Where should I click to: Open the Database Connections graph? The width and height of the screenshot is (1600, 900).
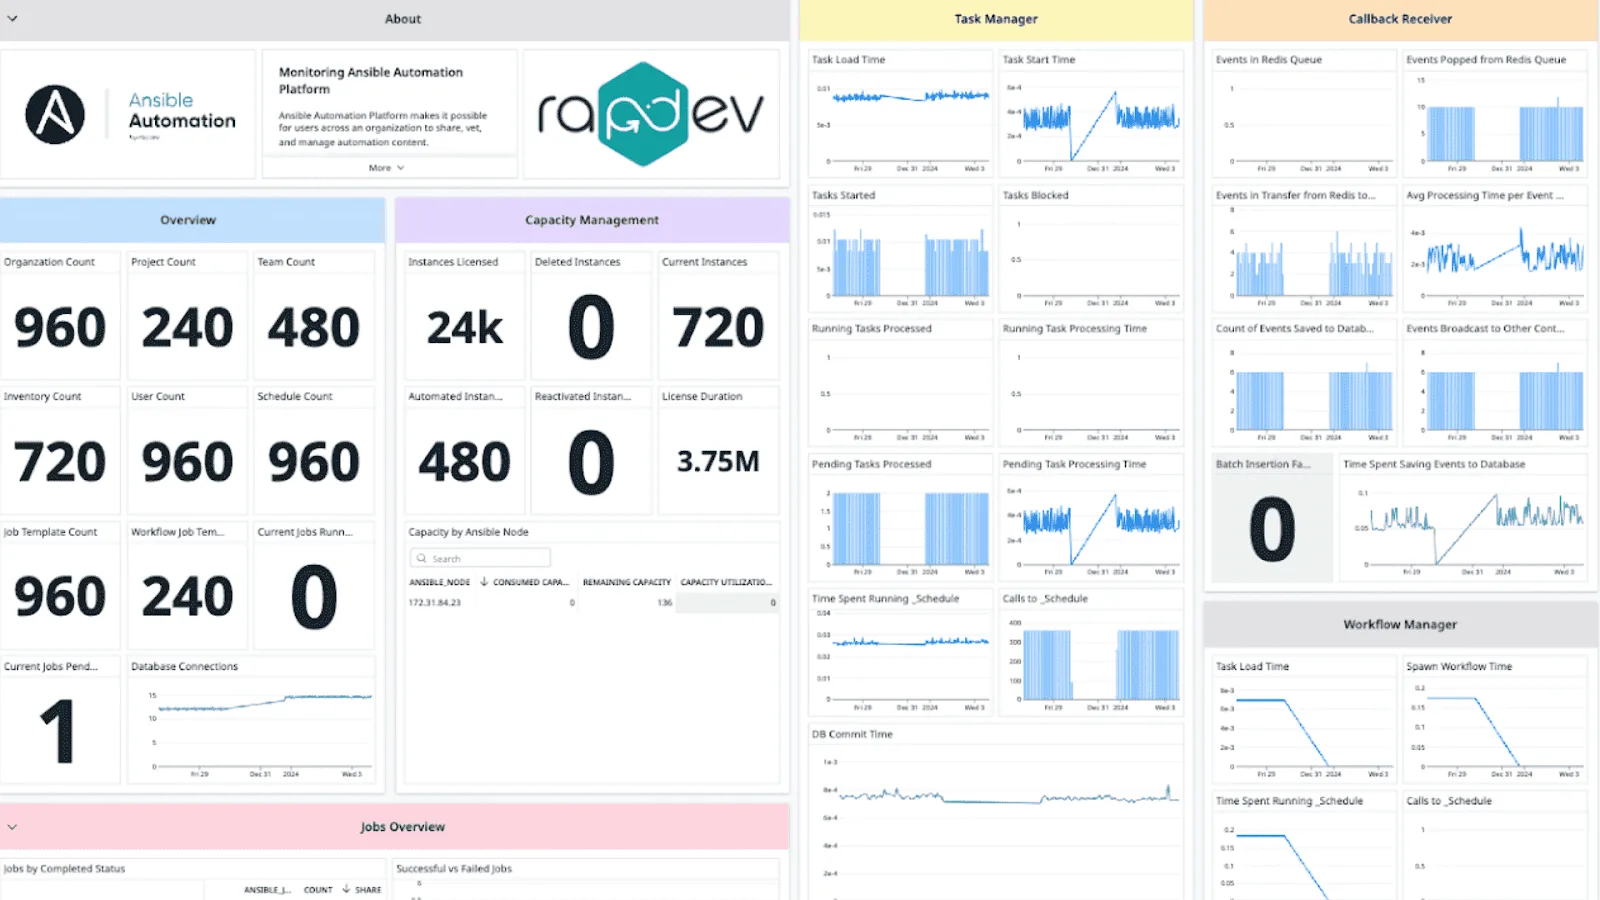(251, 732)
